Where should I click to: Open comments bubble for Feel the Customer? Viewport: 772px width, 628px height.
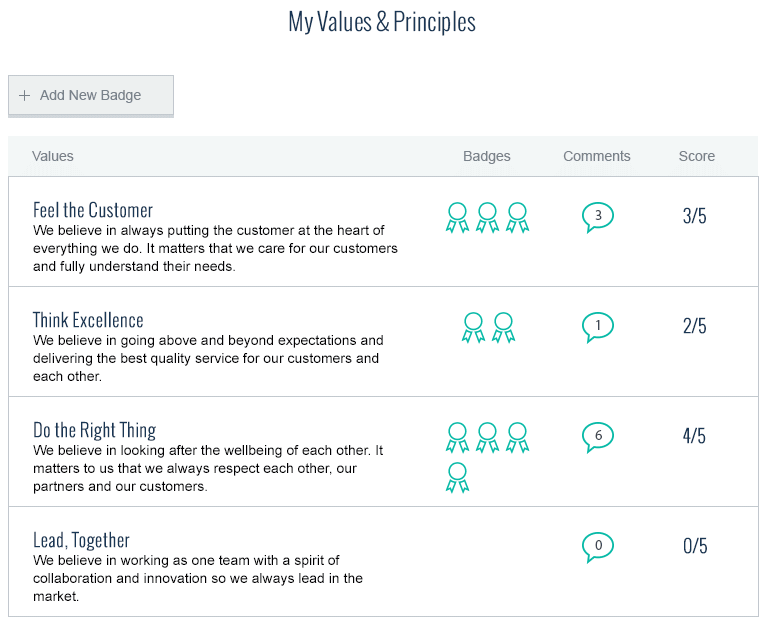(598, 216)
